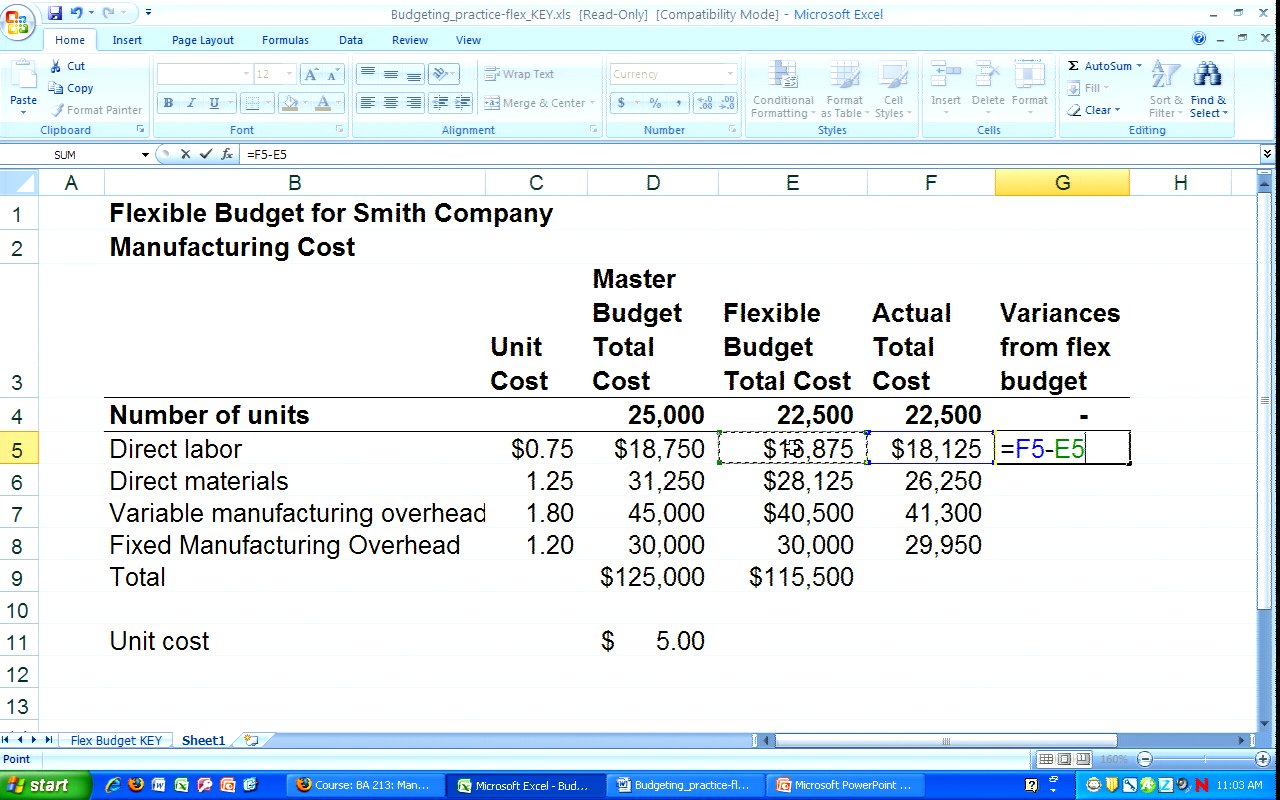Click the Copy icon in Clipboard
Image resolution: width=1280 pixels, height=800 pixels.
point(56,88)
